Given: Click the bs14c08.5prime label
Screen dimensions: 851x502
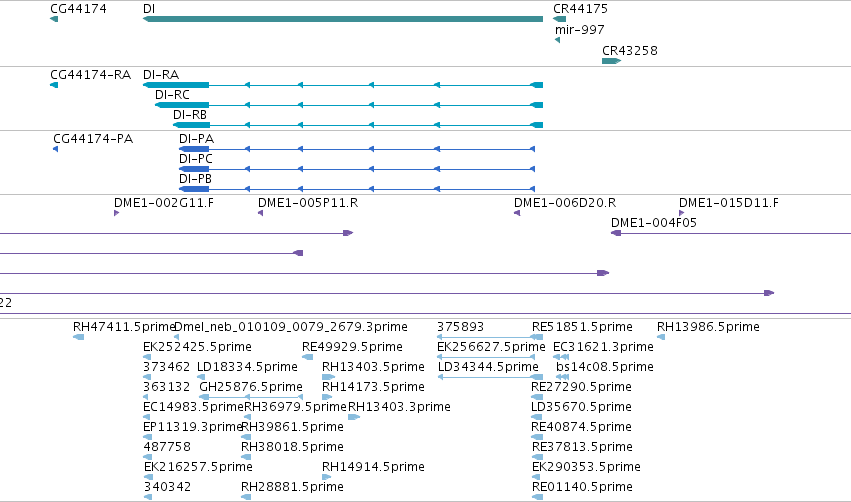Looking at the screenshot, I should [605, 367].
